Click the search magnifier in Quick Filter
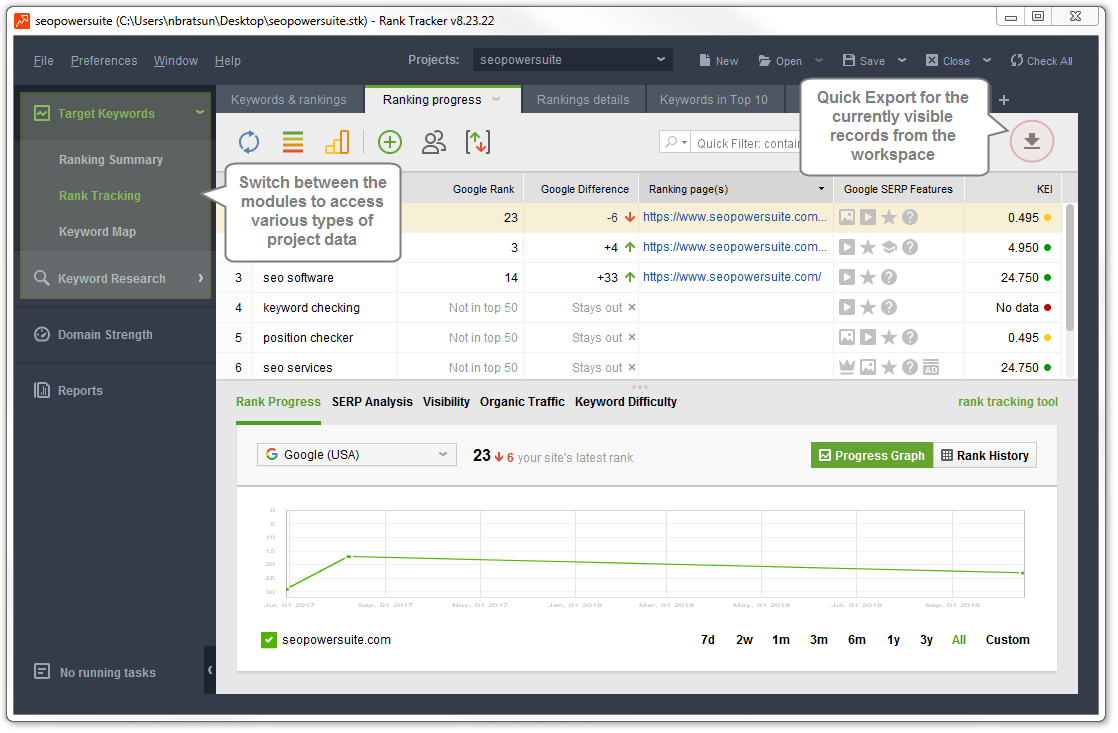 point(671,143)
